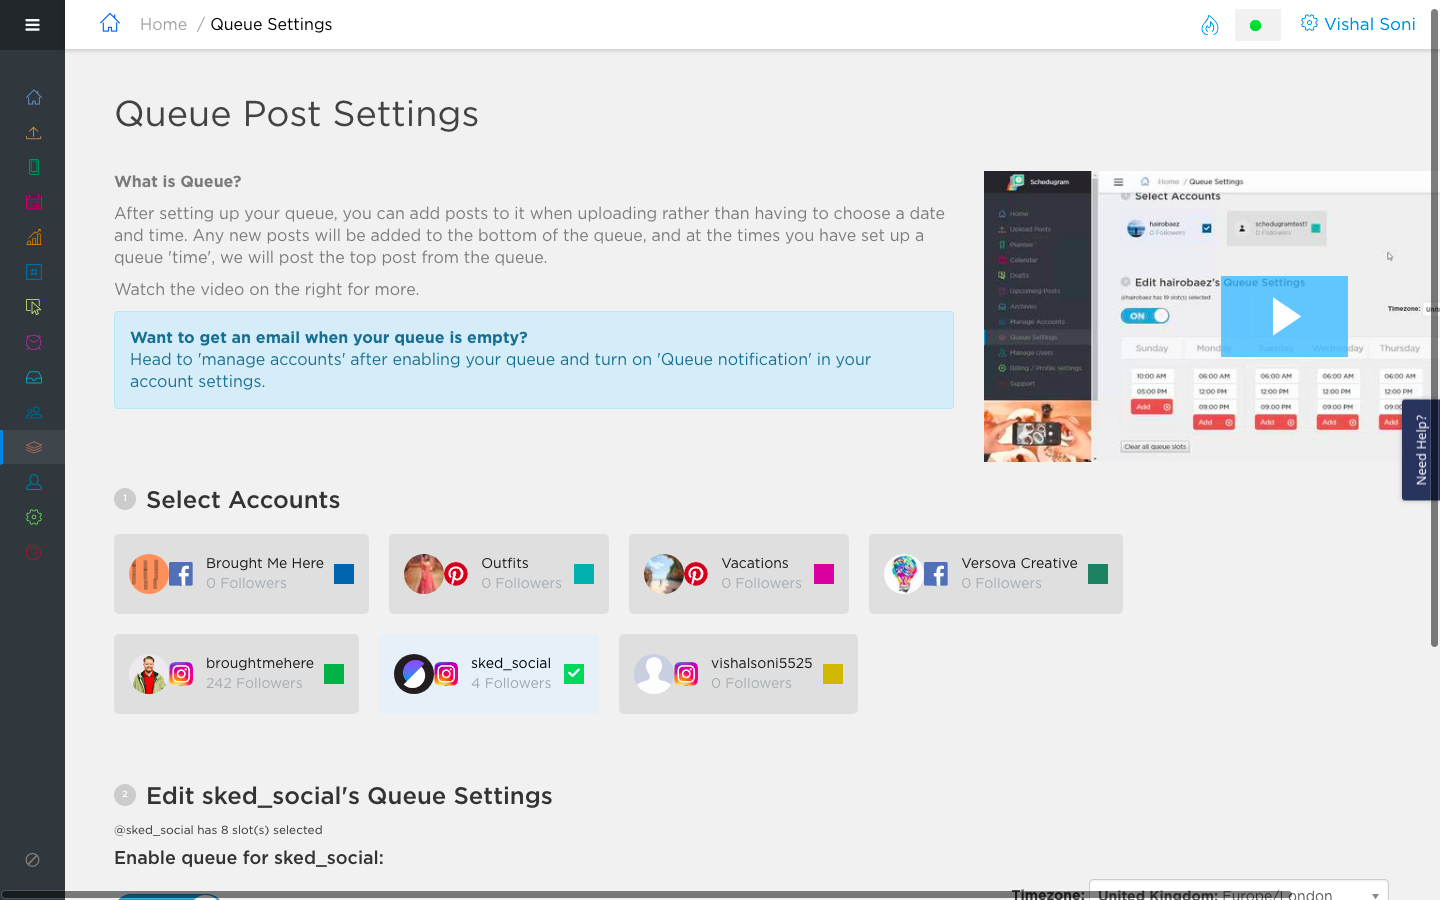Click the Instagram icon on the sked_social card
This screenshot has height=900, width=1440.
pos(446,674)
